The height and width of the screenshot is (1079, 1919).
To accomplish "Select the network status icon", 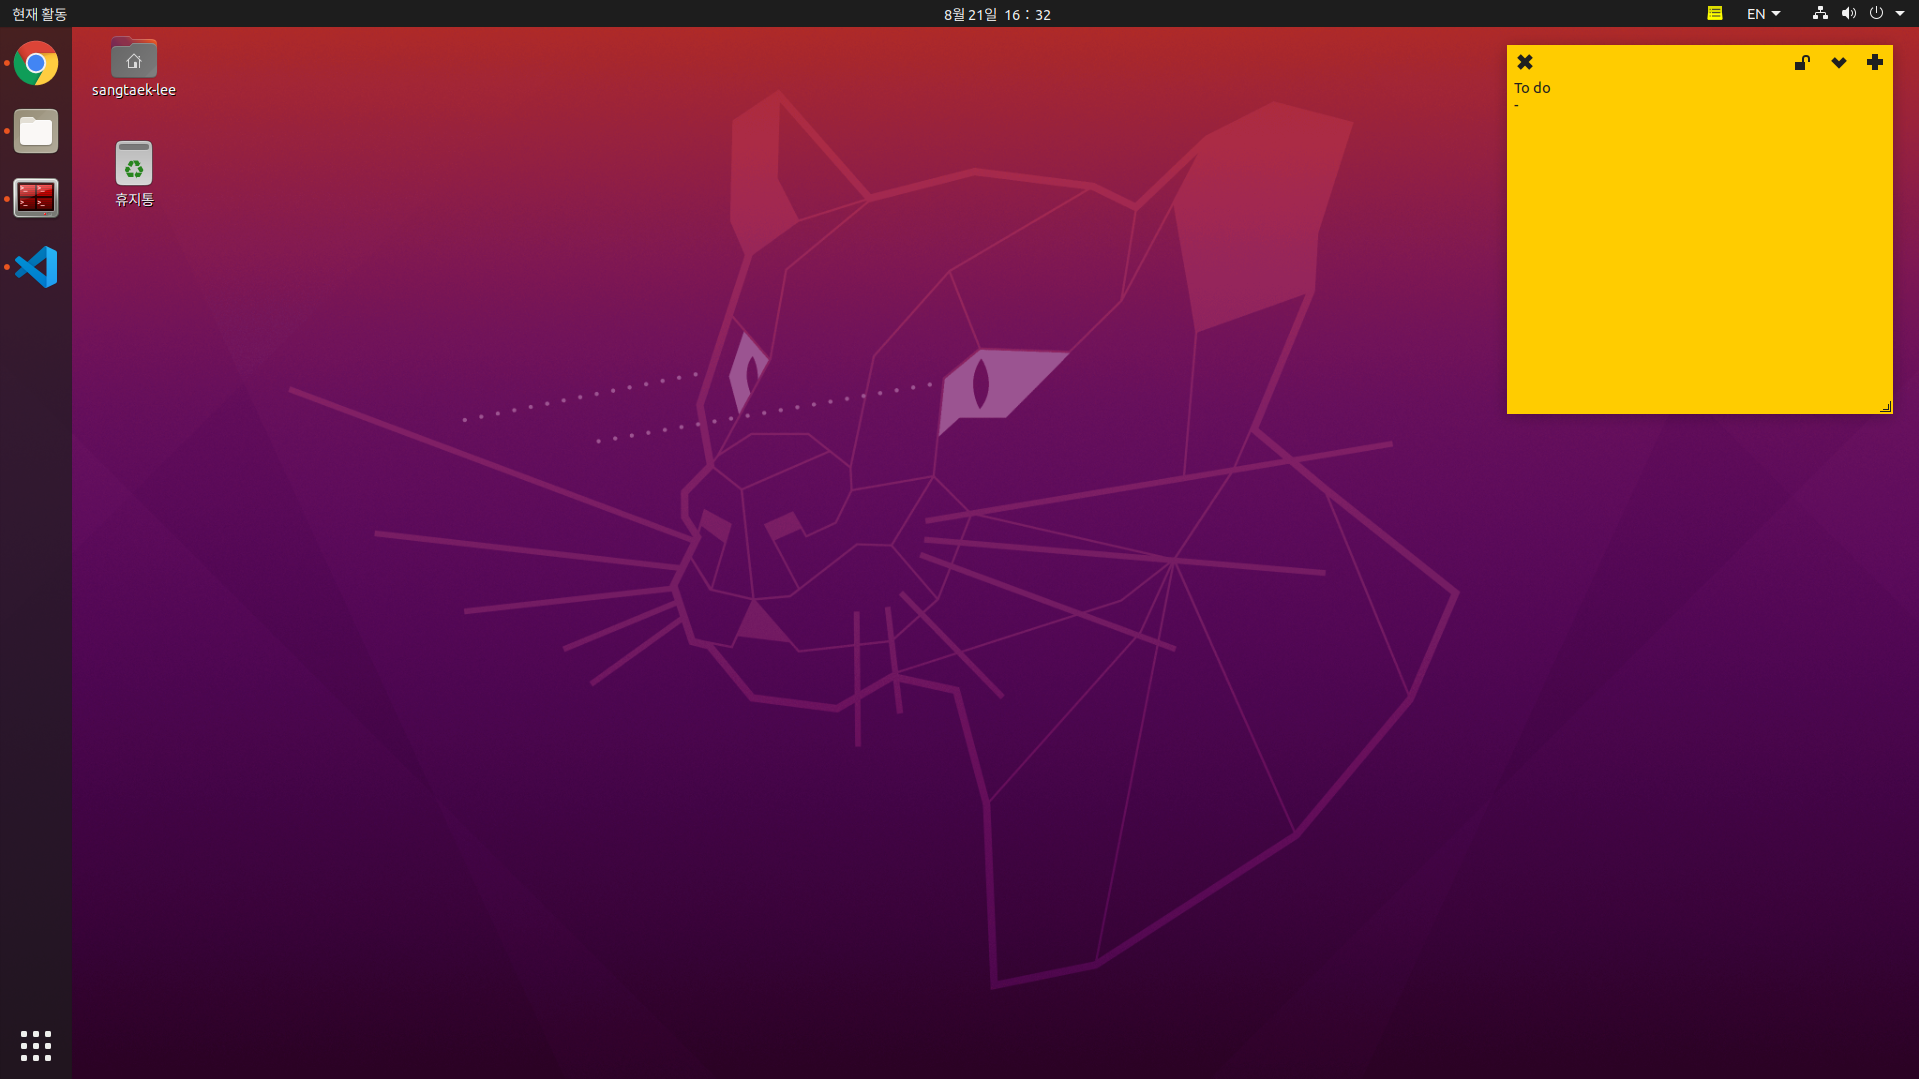I will point(1819,13).
